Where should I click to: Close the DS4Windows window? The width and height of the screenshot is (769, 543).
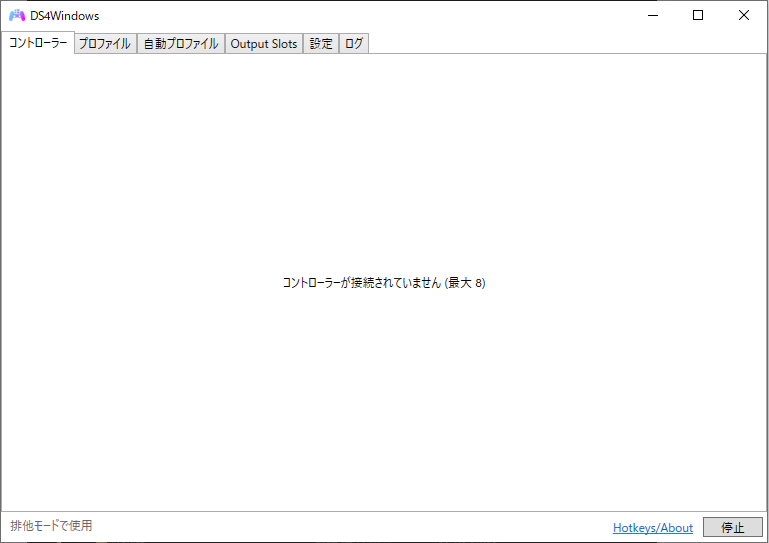click(743, 15)
